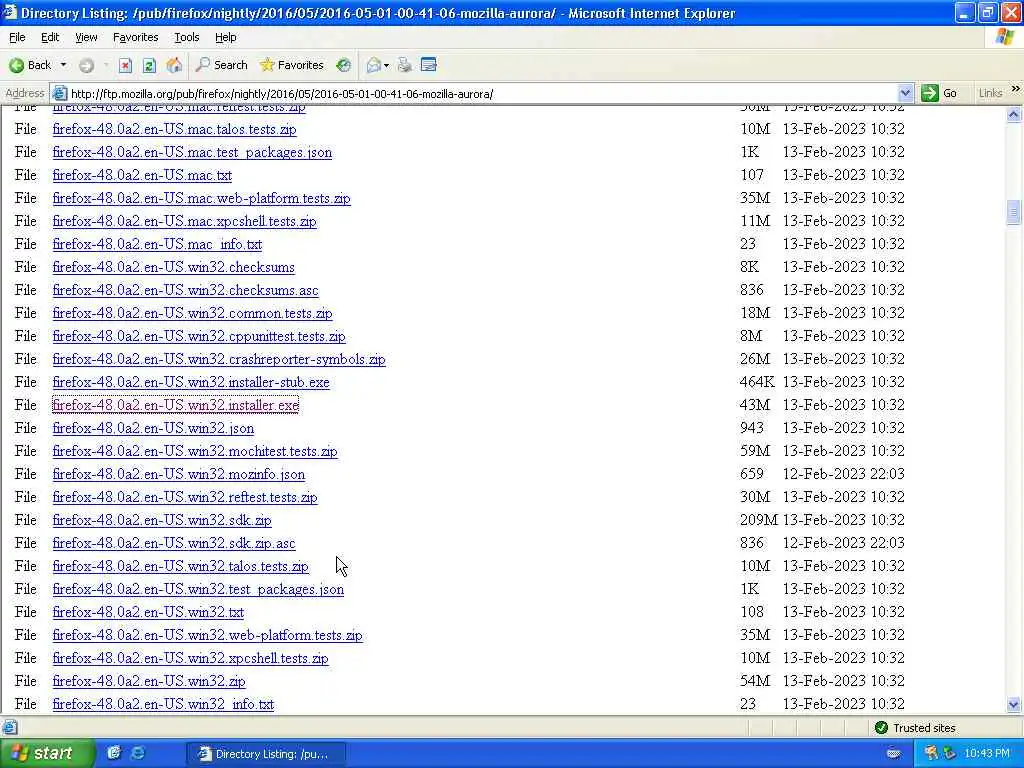Open the Help menu
Screen dimensions: 1024x768
pyautogui.click(x=225, y=37)
